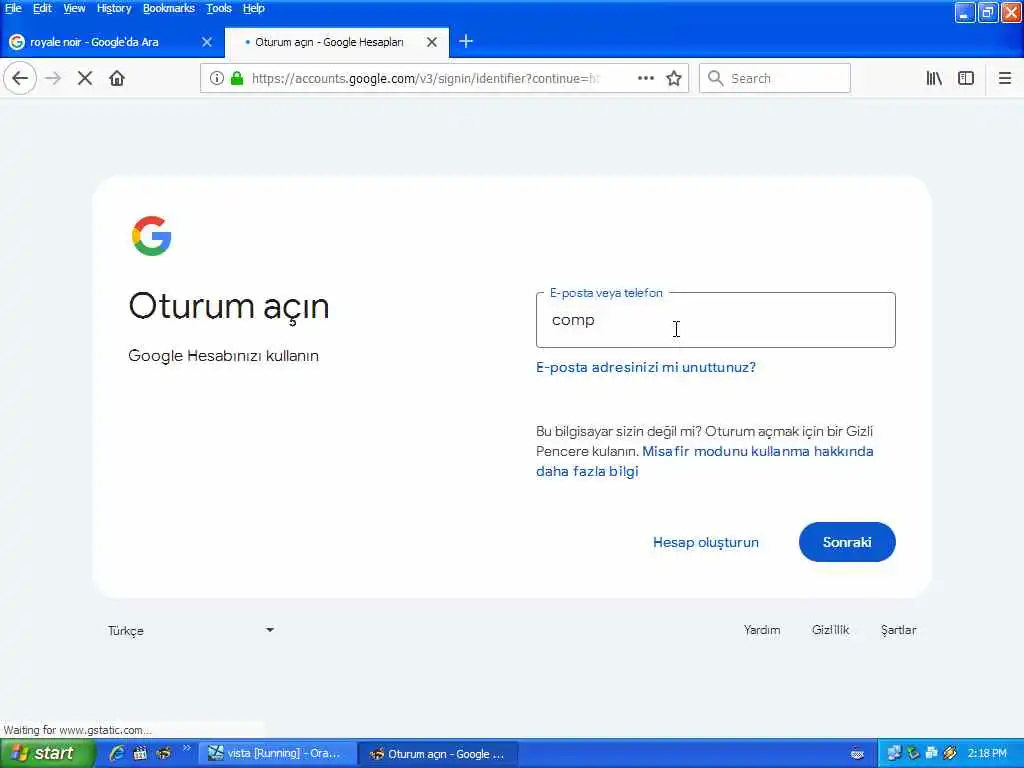Screen dimensions: 1024x768
Task: Click Hesap oluşturun
Action: (706, 542)
